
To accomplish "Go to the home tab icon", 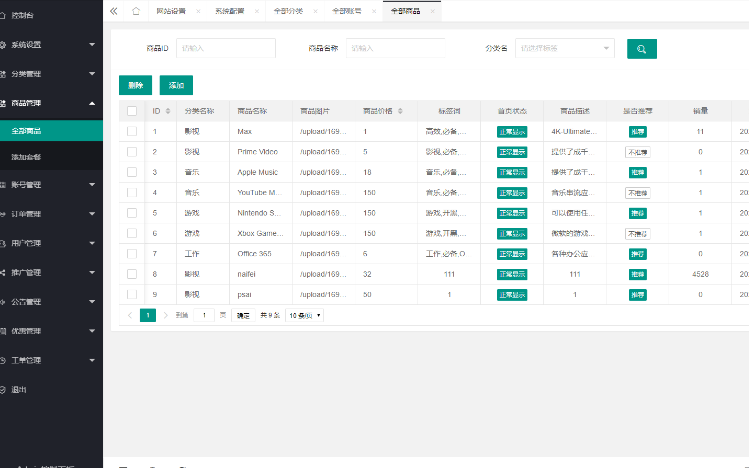I will point(135,11).
